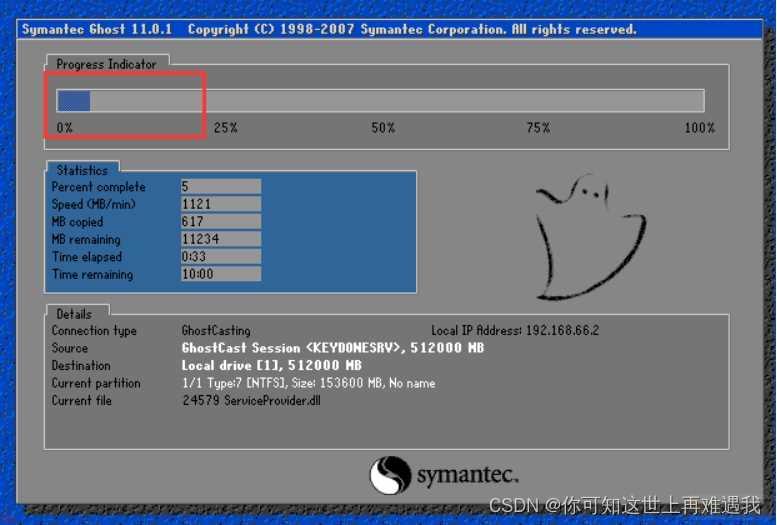Click the MB copied value 617

point(221,221)
